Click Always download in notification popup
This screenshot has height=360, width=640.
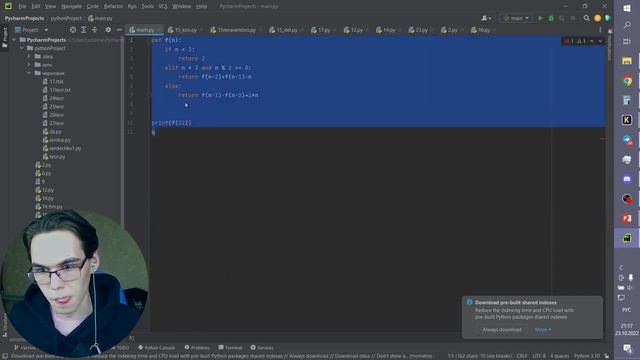pos(502,329)
